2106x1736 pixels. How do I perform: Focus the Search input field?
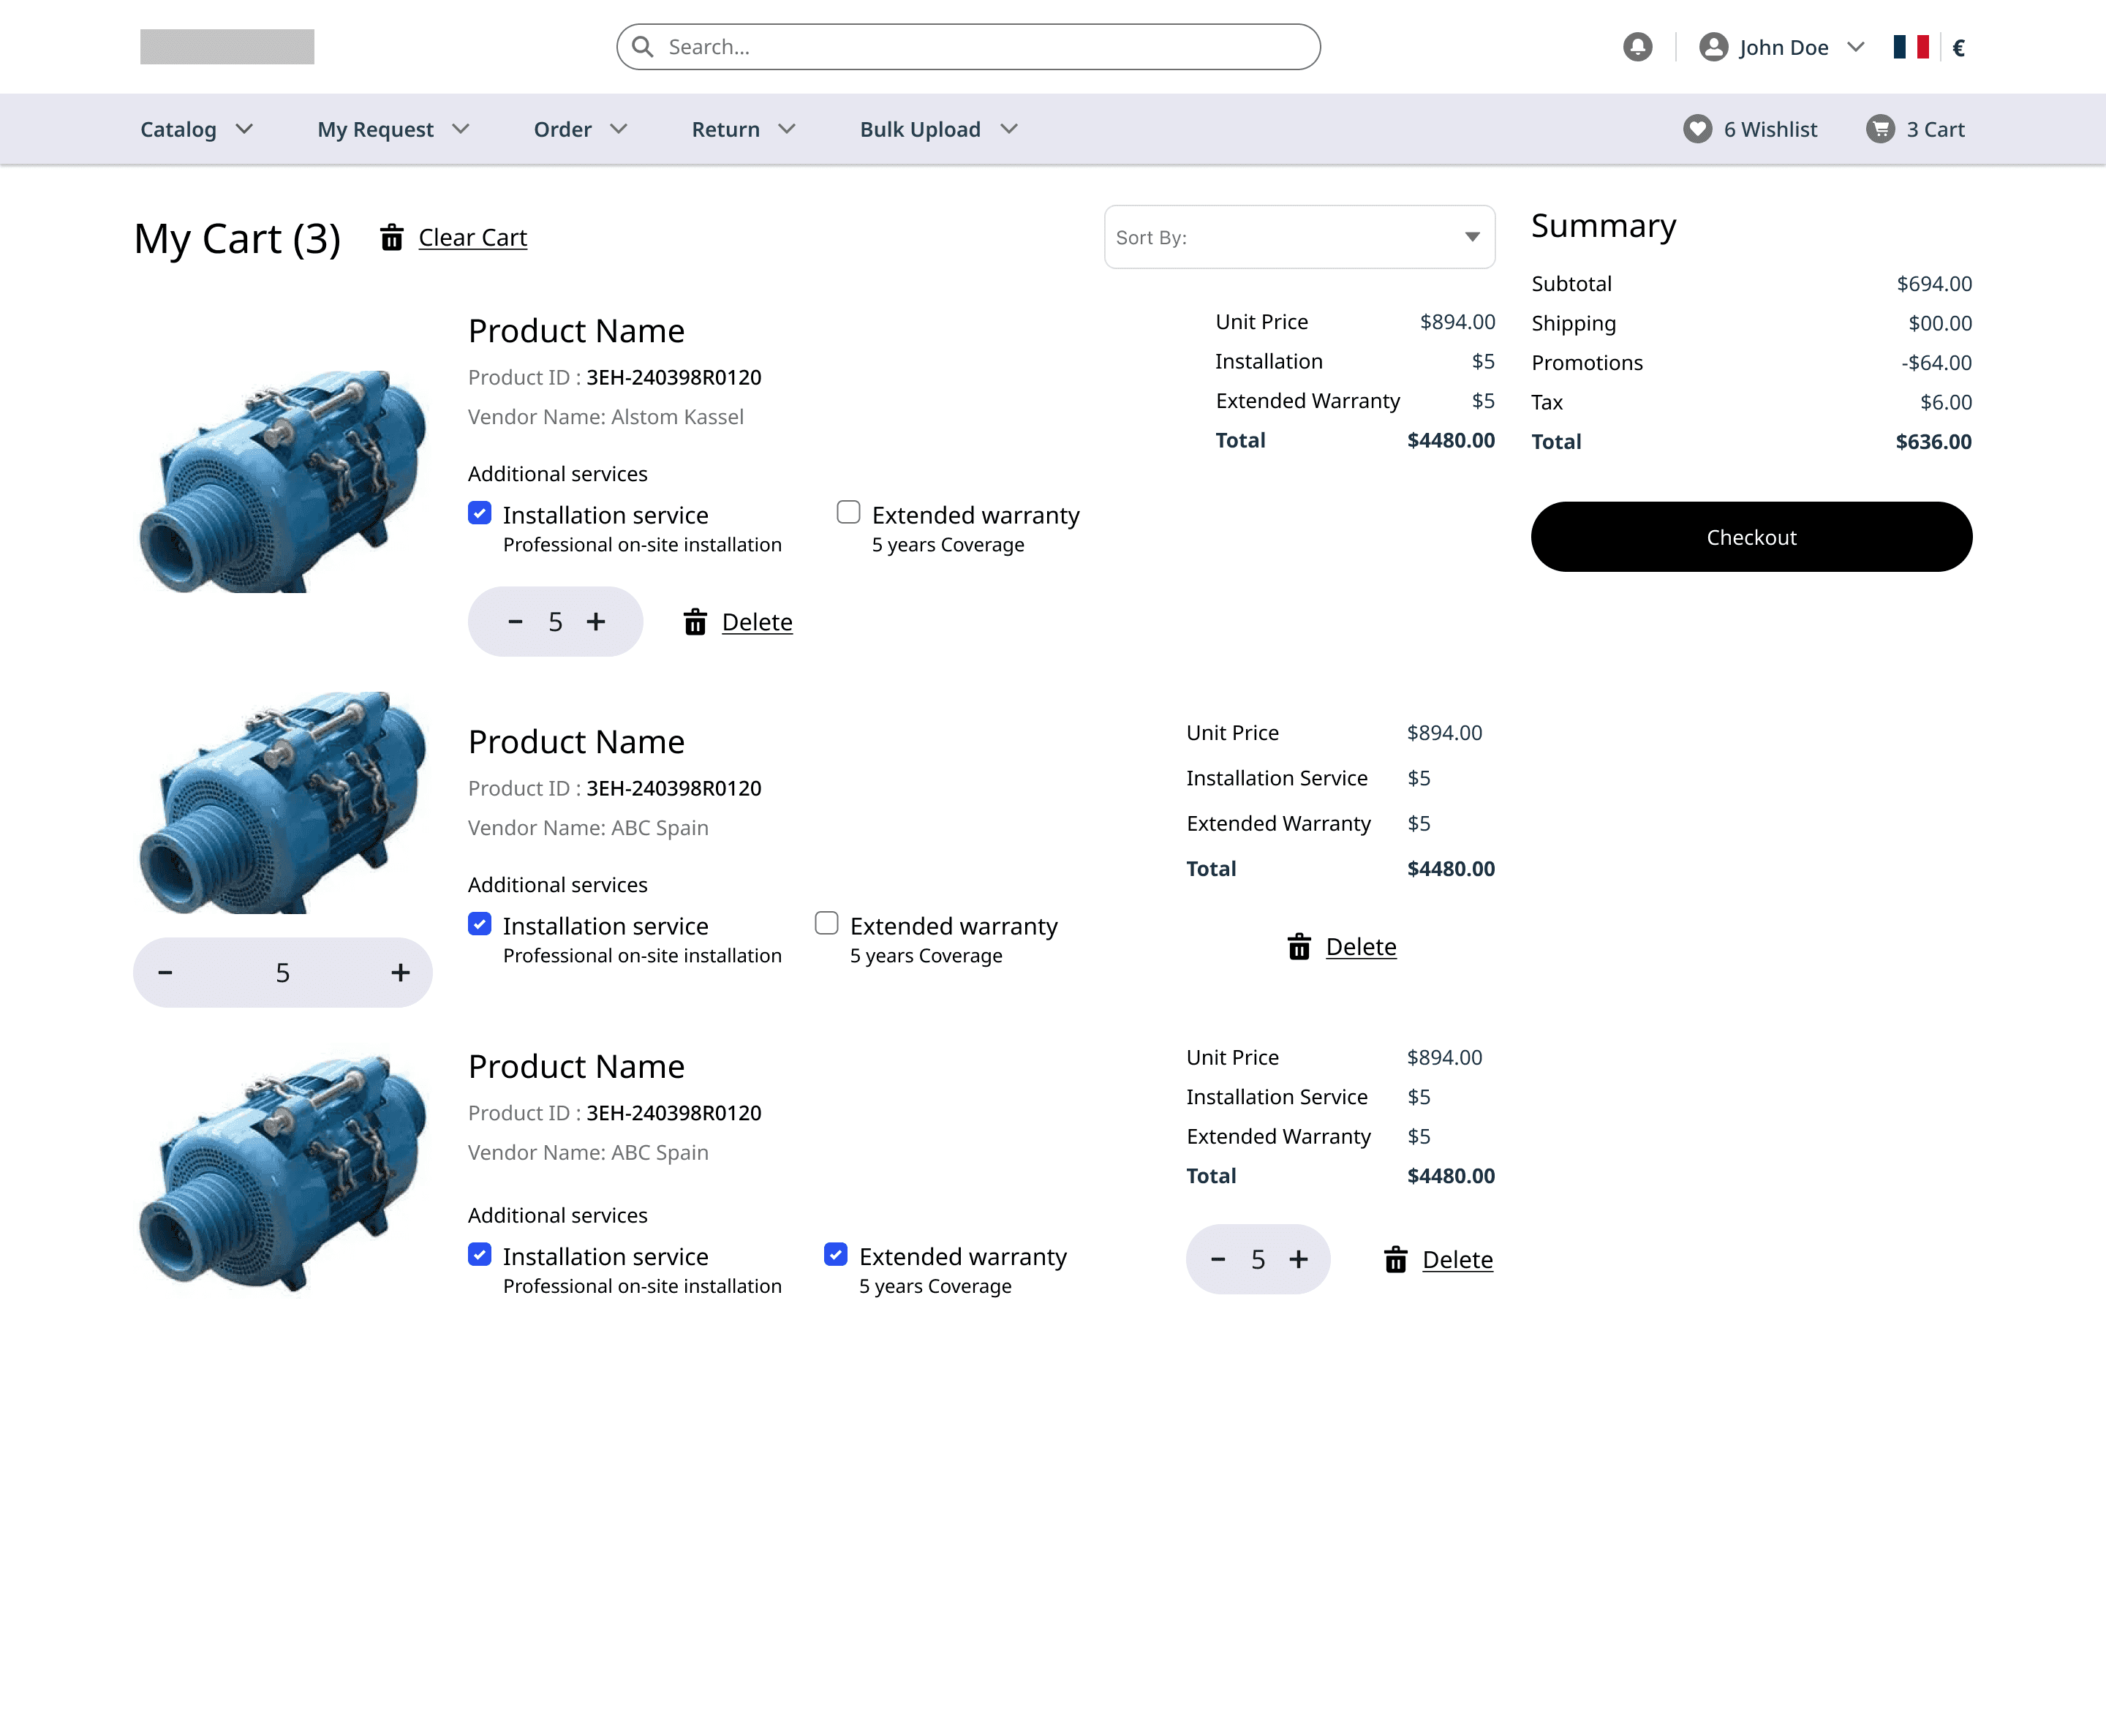click(968, 47)
